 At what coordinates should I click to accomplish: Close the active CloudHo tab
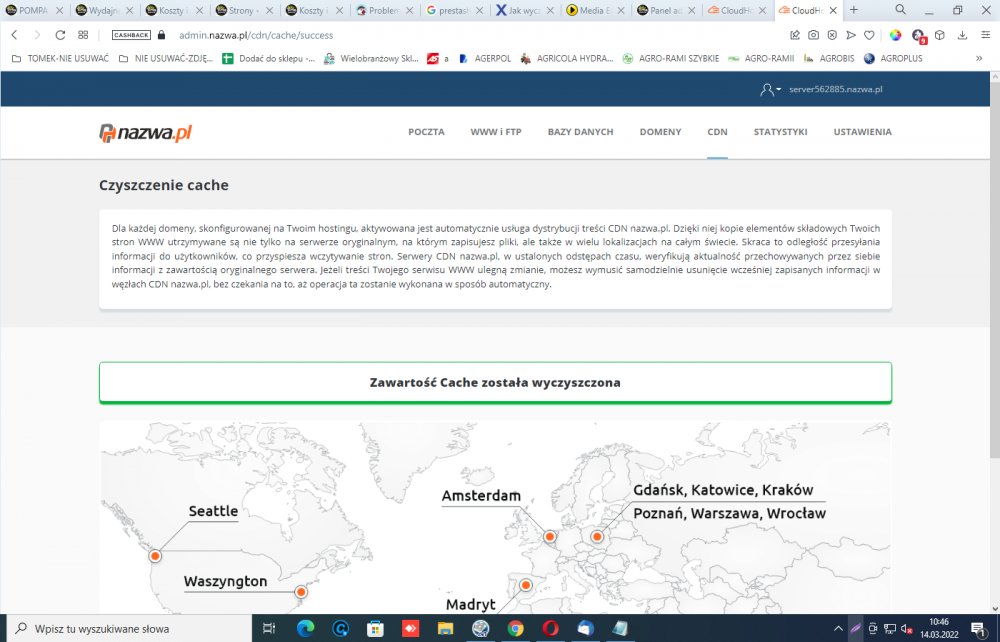(x=833, y=10)
